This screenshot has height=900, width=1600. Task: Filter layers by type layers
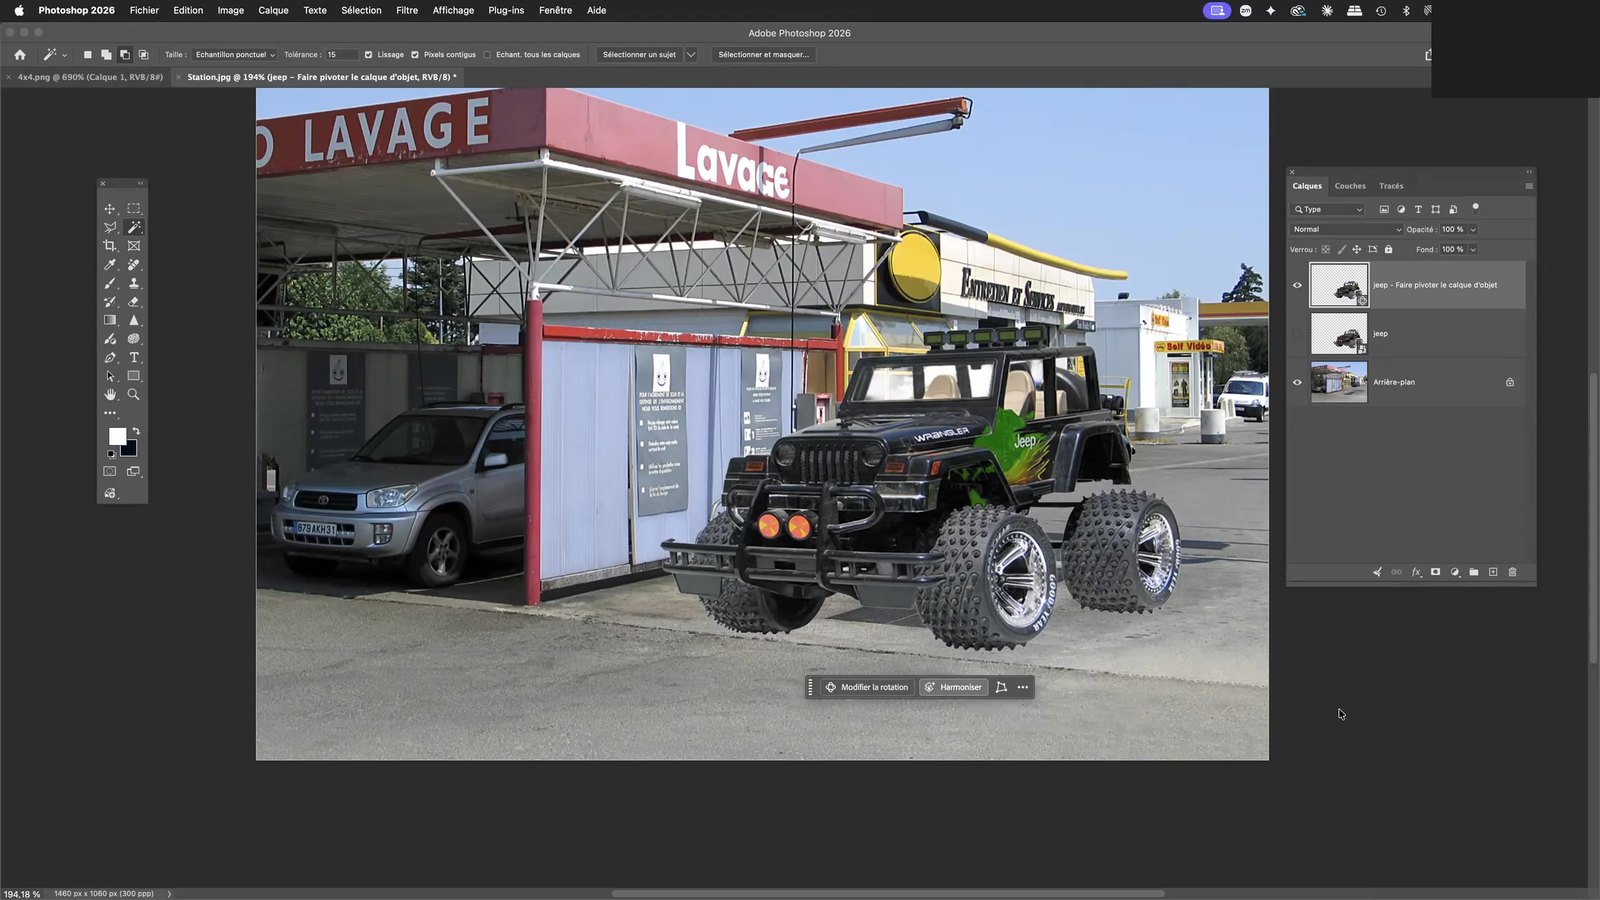[1418, 209]
